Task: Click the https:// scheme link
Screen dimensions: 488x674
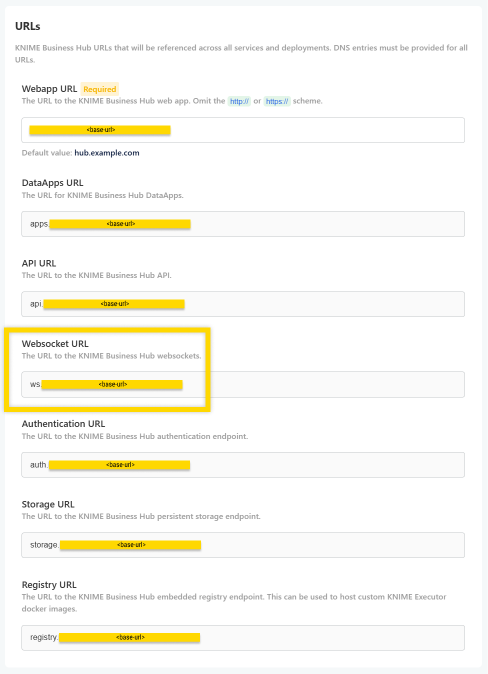Action: point(277,101)
